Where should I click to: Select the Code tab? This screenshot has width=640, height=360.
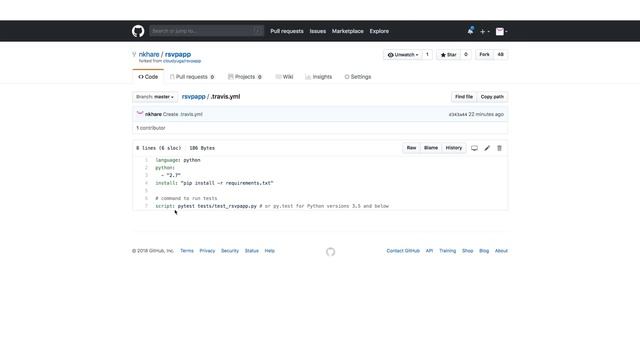(148, 77)
